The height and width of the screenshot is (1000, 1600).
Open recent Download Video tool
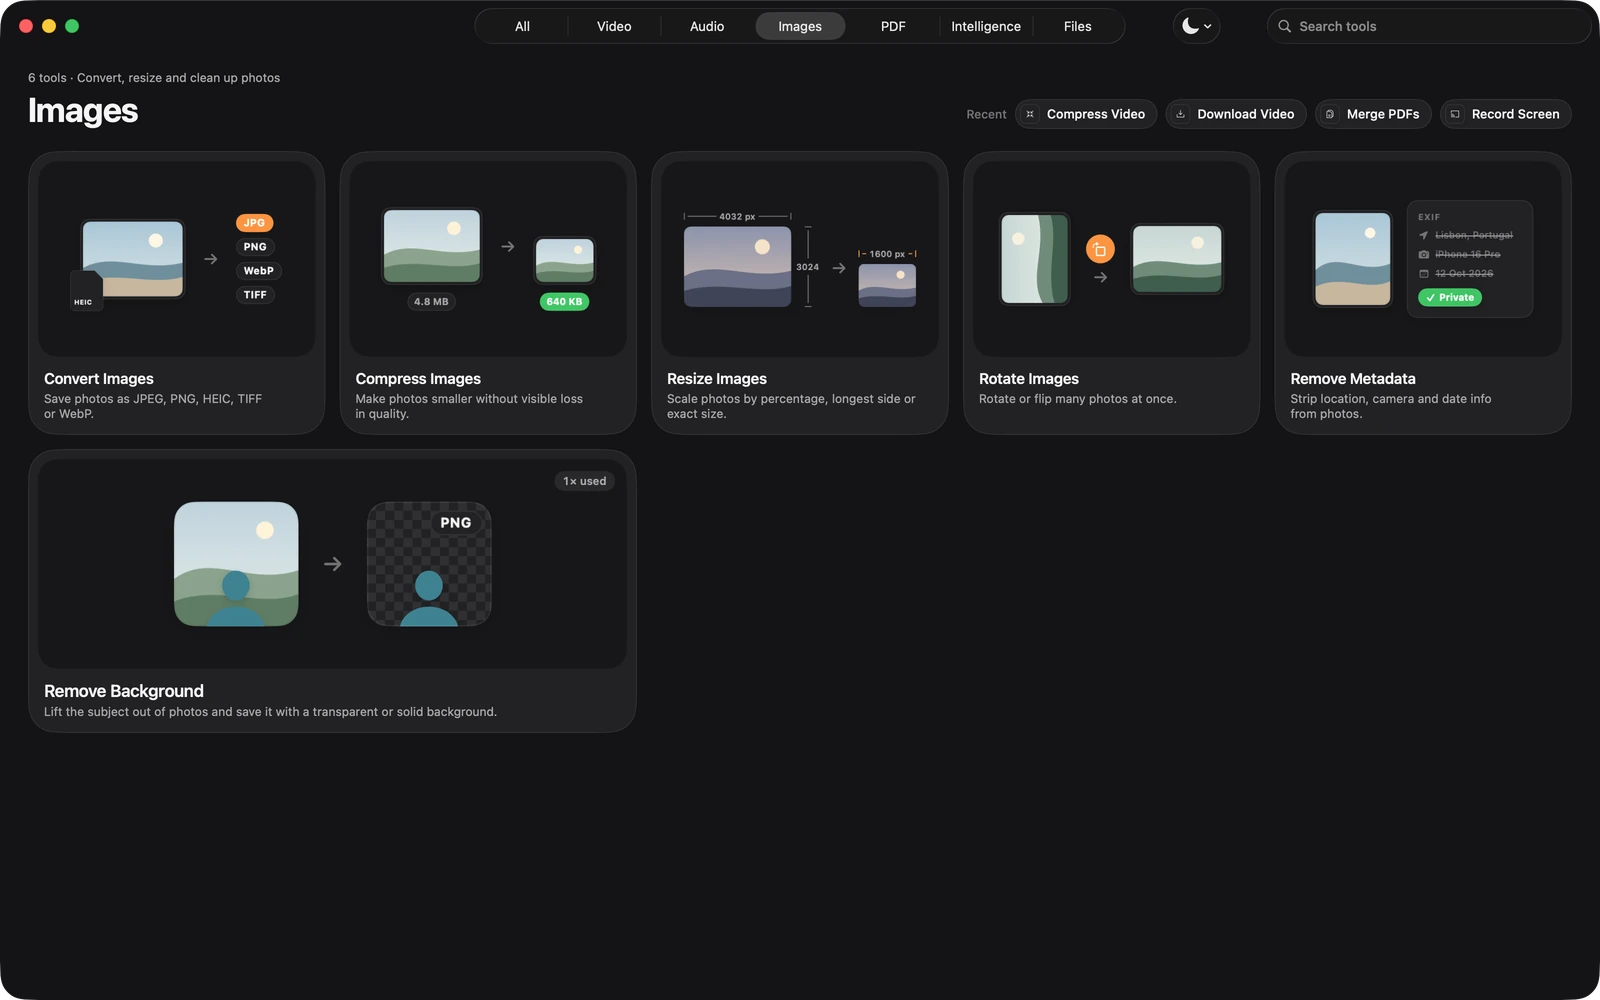click(x=1236, y=114)
